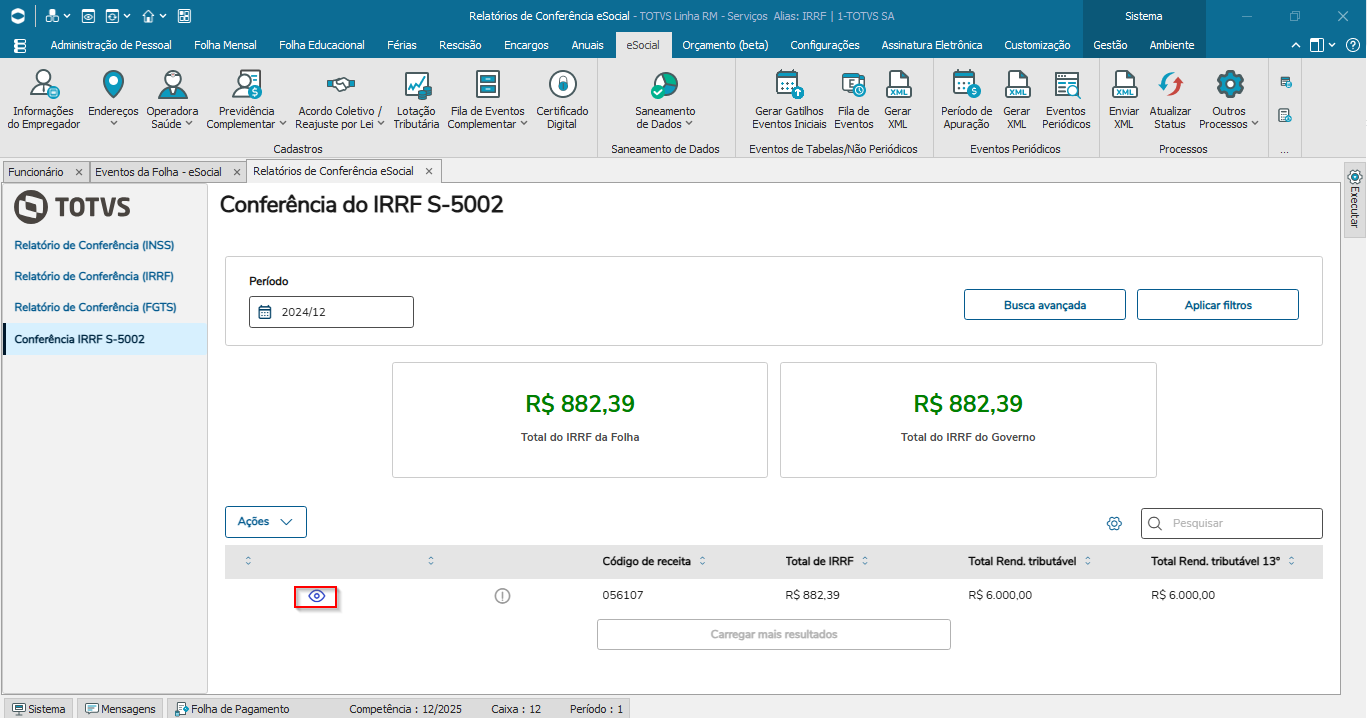Expand Operadora Saúde dropdown arrow
Screen dimensions: 1367x718
[x=189, y=124]
